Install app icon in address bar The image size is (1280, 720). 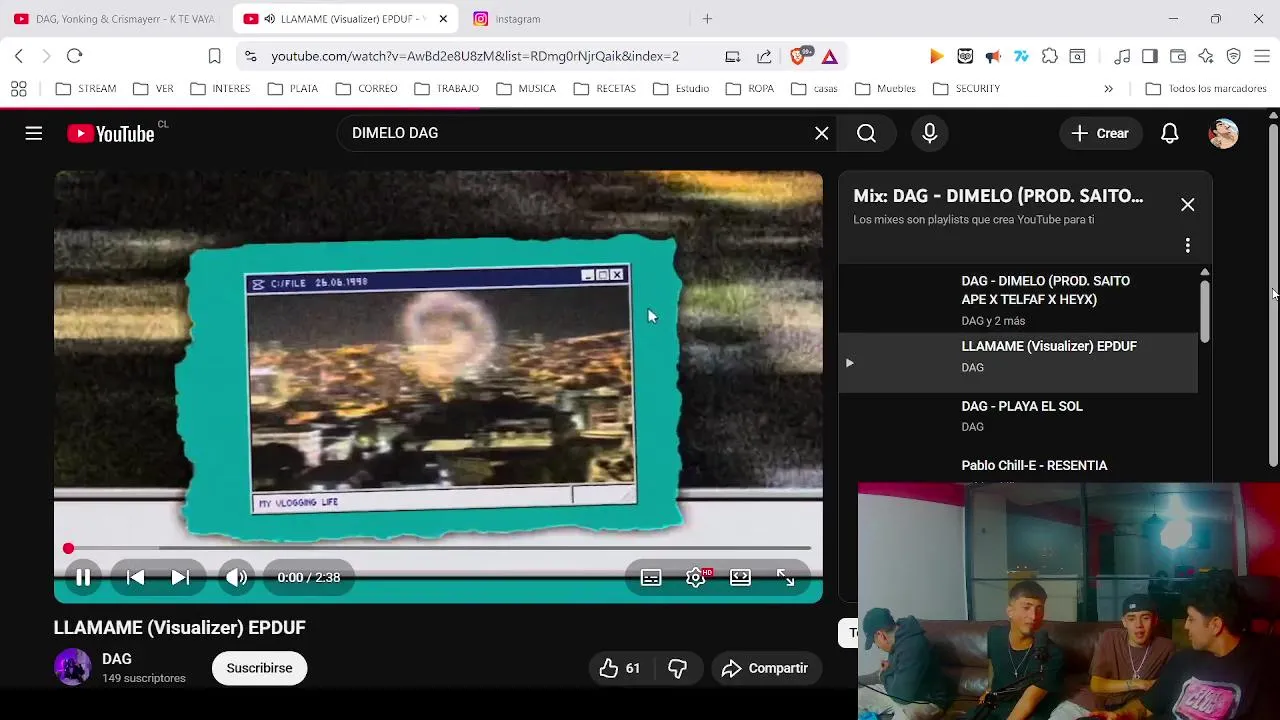733,56
